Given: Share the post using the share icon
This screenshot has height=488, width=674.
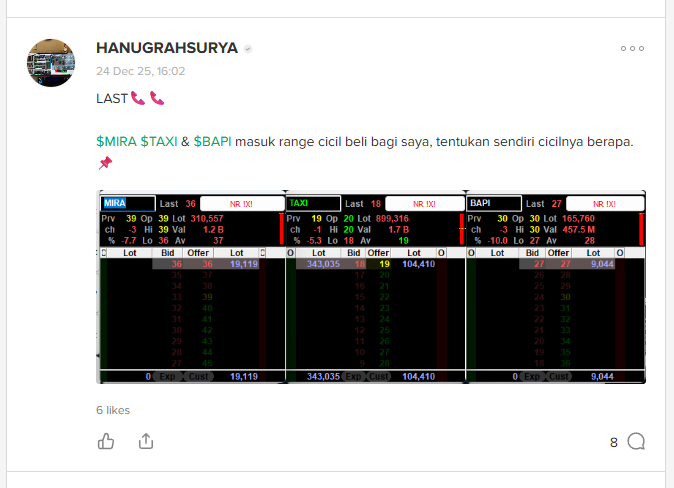Looking at the screenshot, I should (146, 441).
